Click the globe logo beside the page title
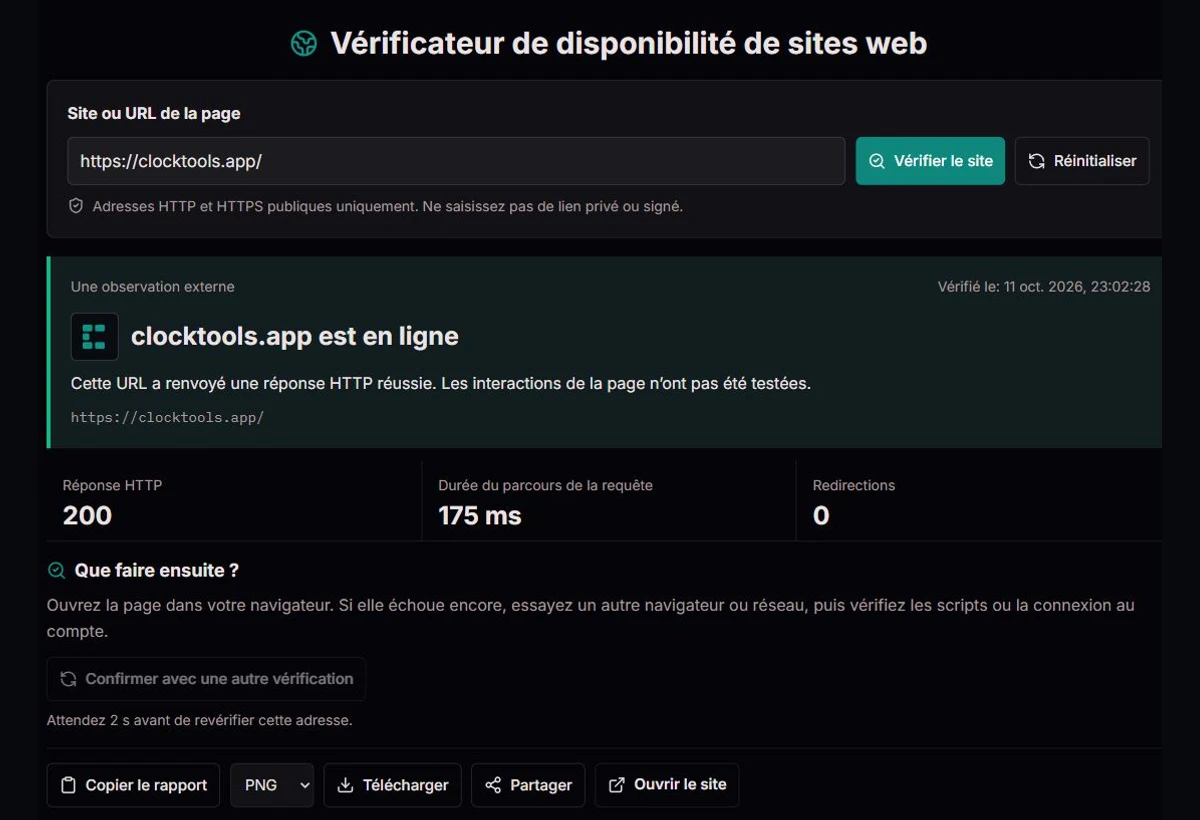 pyautogui.click(x=304, y=44)
